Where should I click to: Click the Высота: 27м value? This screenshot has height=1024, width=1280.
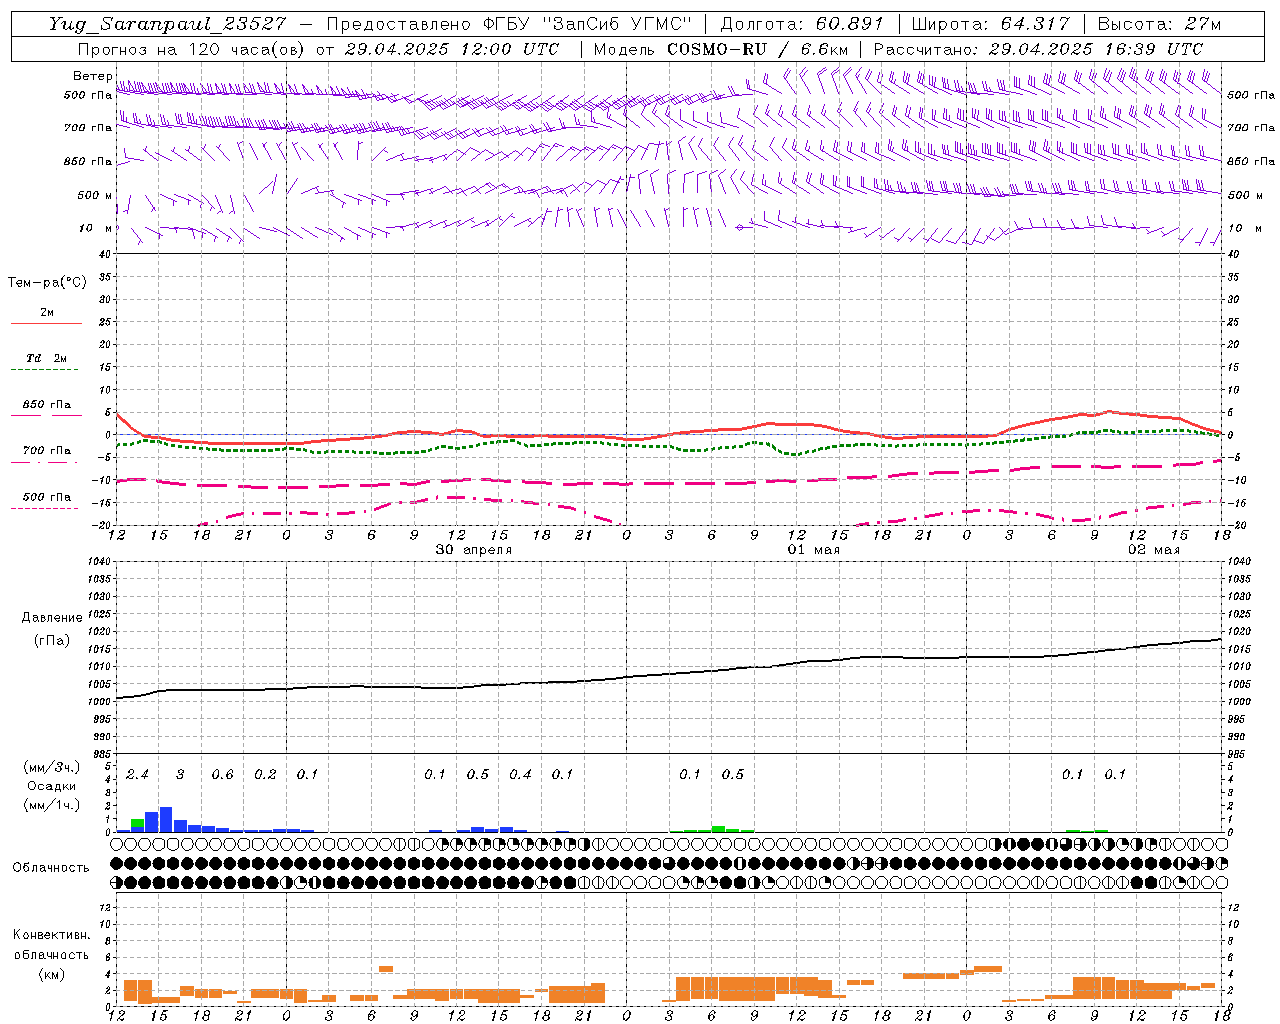pyautogui.click(x=1159, y=24)
